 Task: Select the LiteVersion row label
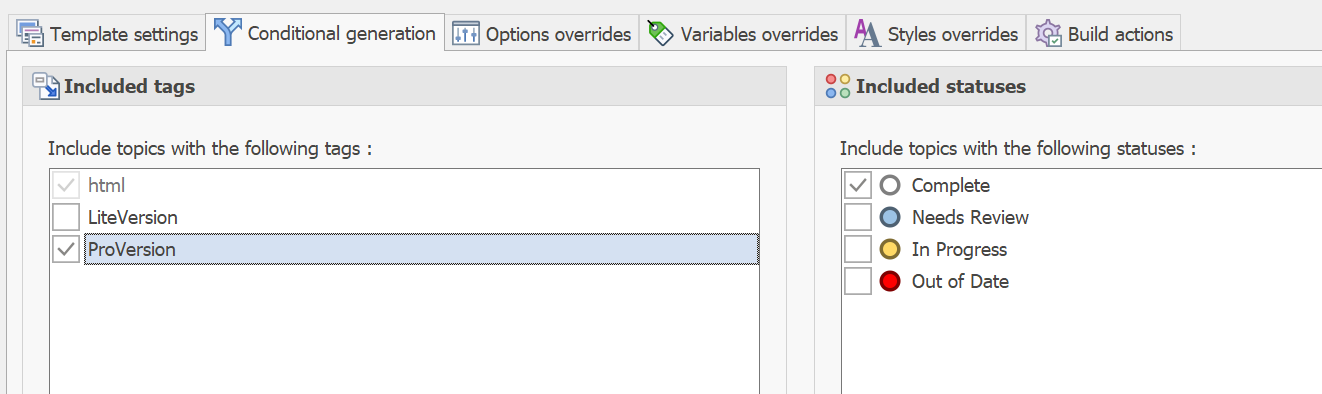[x=133, y=217]
